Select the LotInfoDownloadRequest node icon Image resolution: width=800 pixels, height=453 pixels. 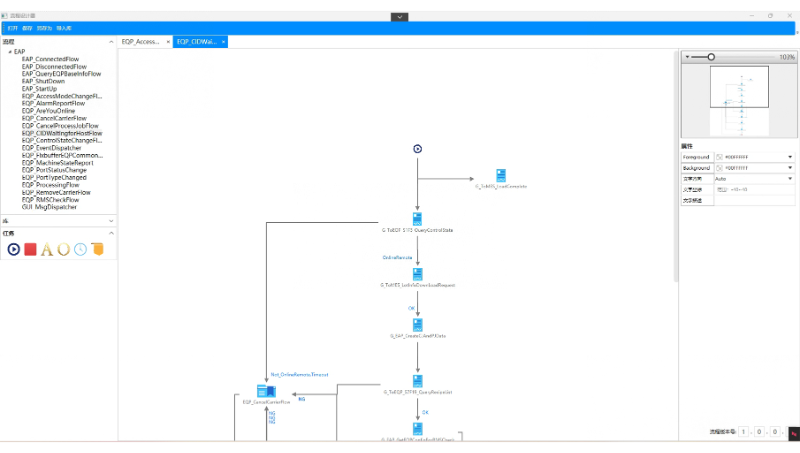[x=417, y=274]
